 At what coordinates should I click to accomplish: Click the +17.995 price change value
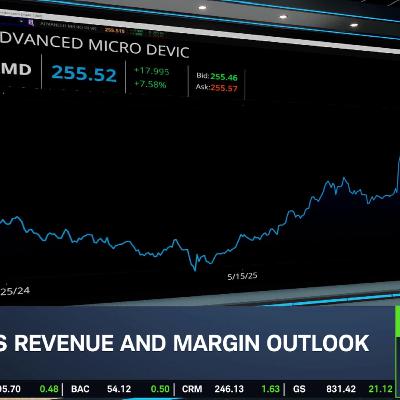[151, 71]
